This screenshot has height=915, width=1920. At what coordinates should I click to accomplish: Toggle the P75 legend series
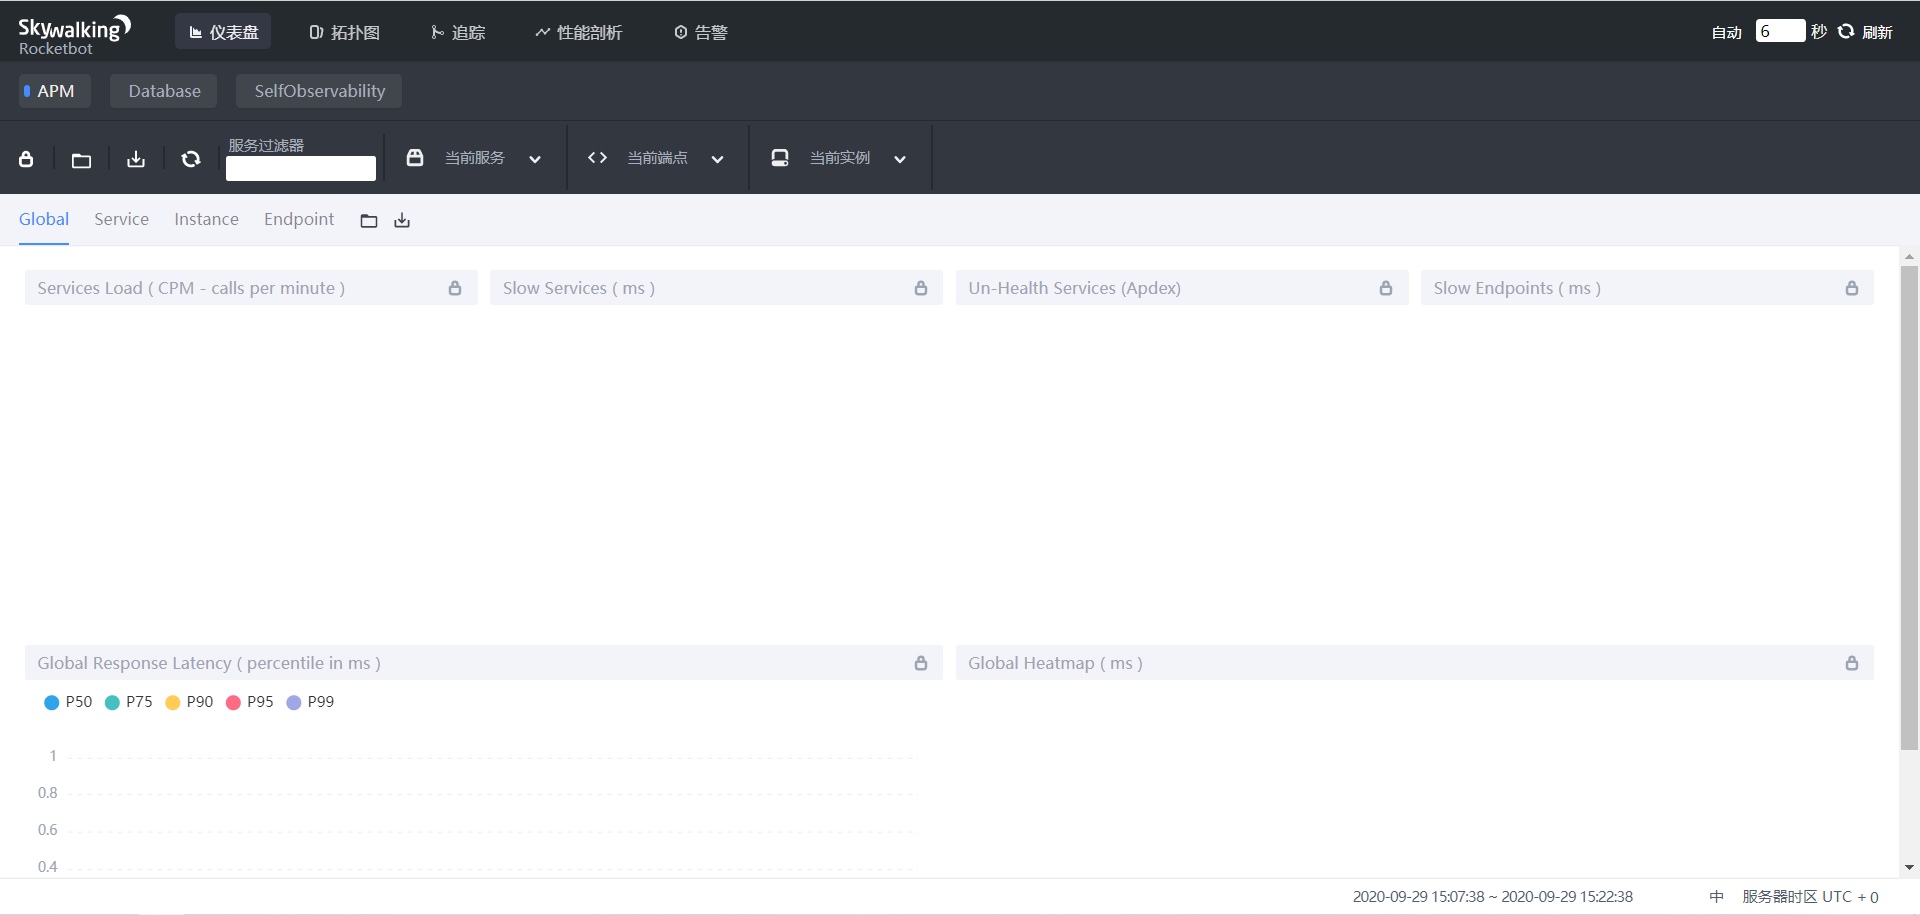tap(129, 702)
